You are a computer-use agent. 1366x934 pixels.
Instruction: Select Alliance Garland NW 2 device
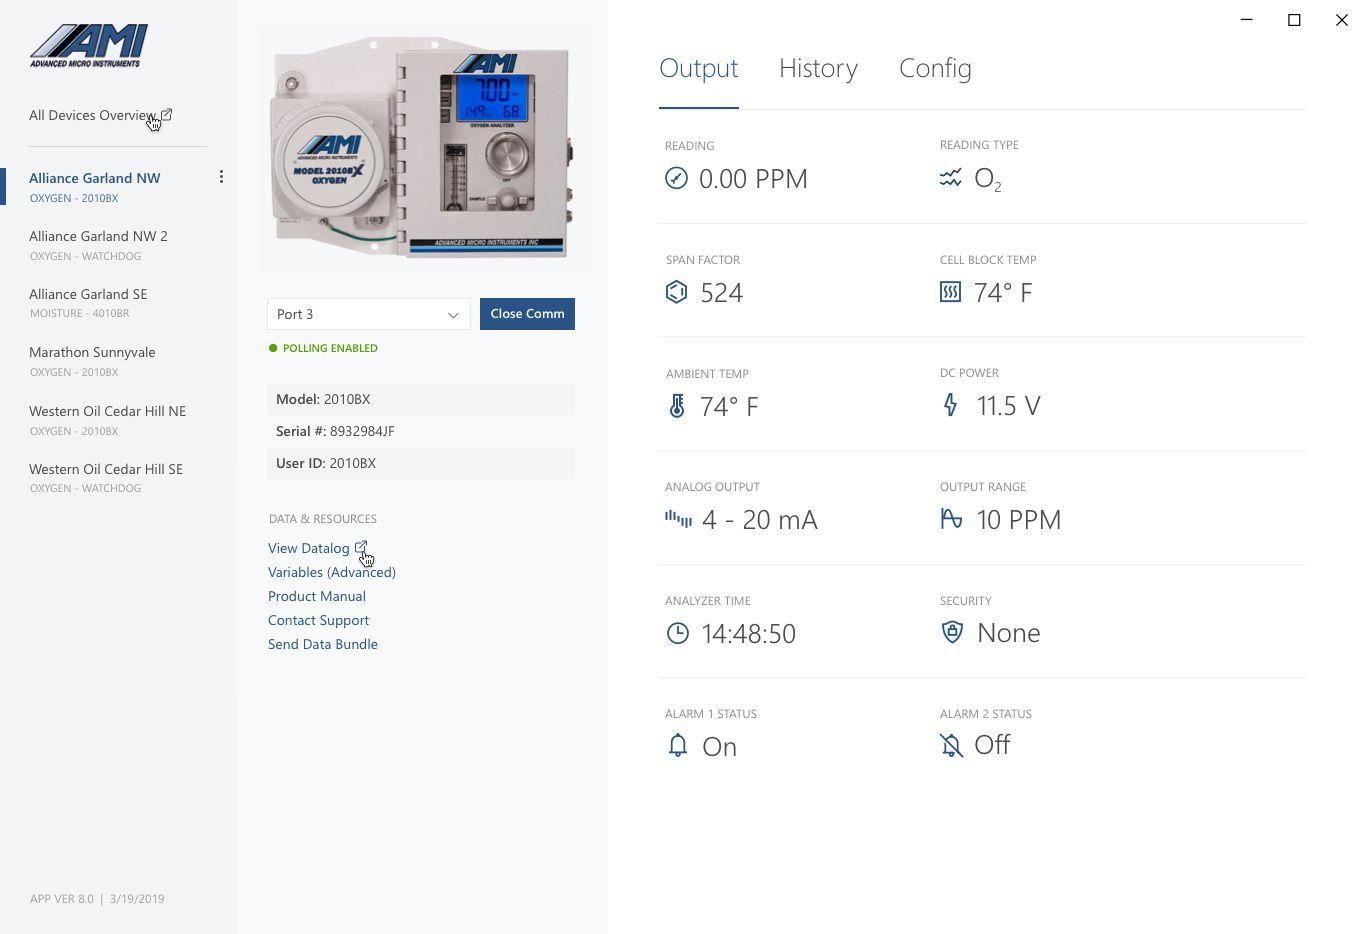[98, 245]
